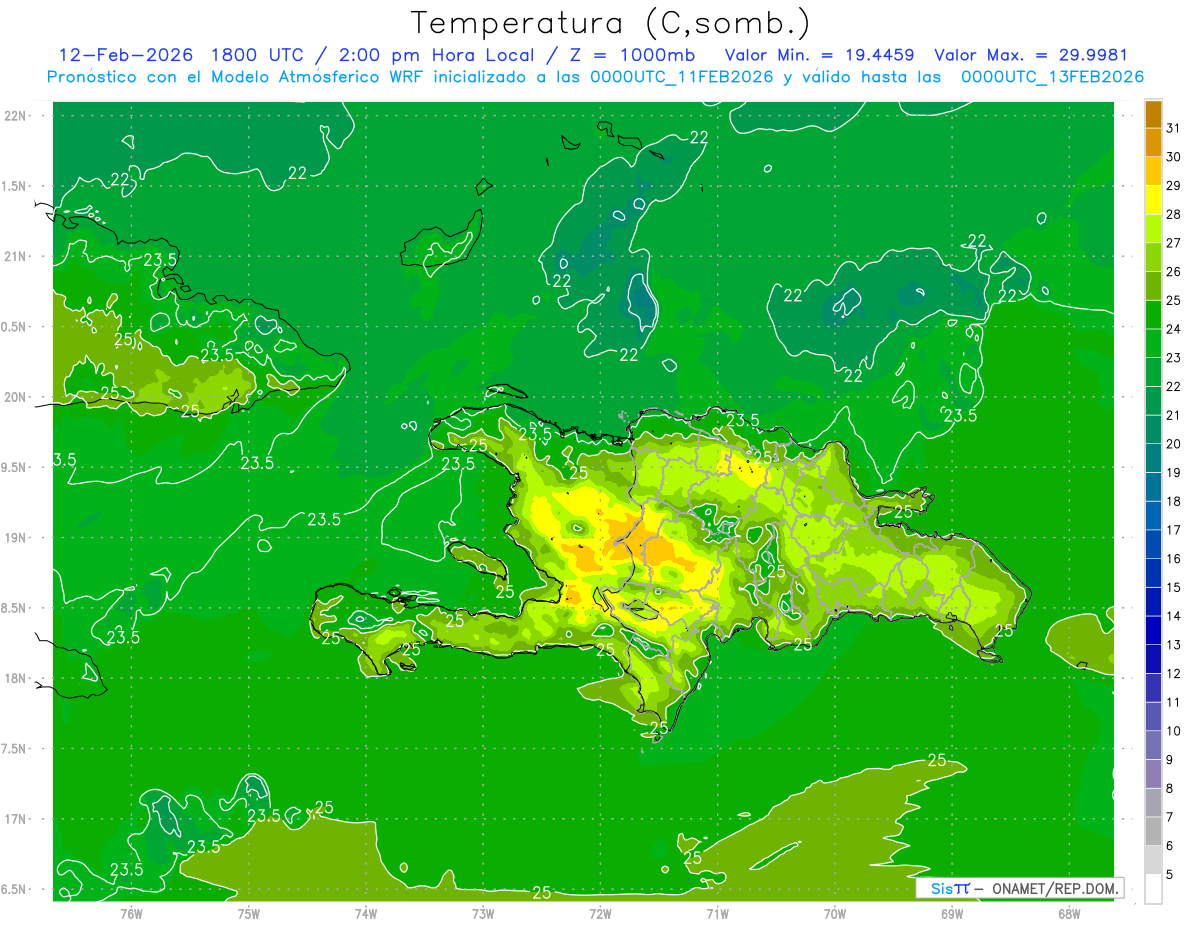Select the yellow swatch between 28 and 29
The height and width of the screenshot is (927, 1200).
[1153, 200]
